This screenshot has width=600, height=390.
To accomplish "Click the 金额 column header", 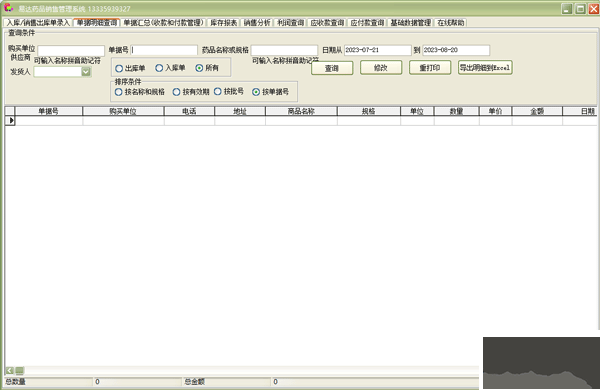I will click(537, 111).
